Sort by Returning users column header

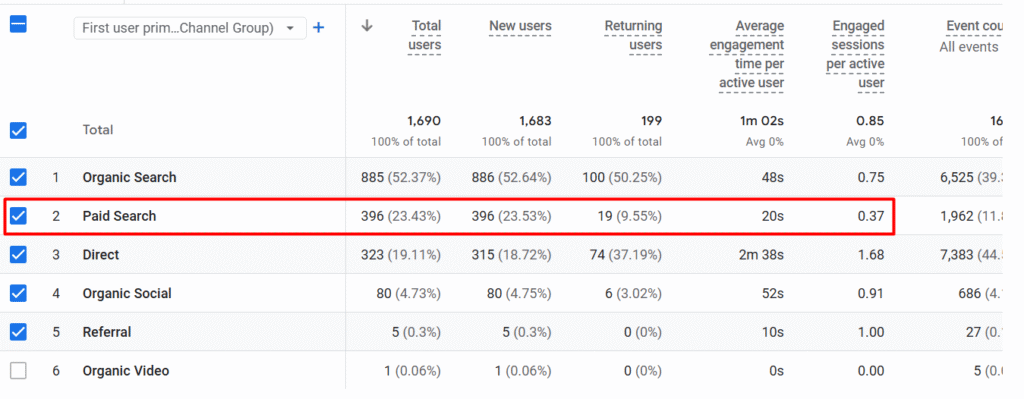click(633, 35)
